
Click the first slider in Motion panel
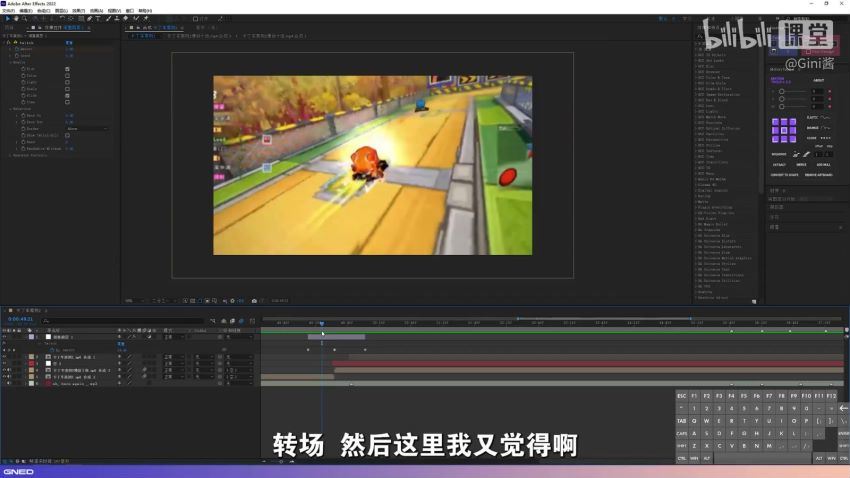(x=794, y=91)
